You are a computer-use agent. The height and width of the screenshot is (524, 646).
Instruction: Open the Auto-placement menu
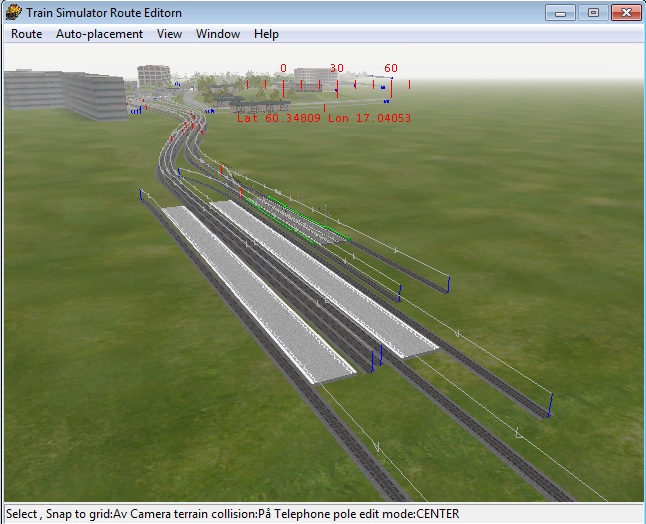(x=99, y=34)
